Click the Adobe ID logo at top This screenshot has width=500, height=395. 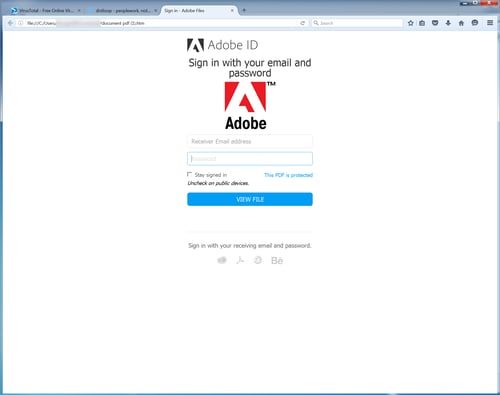[x=222, y=45]
